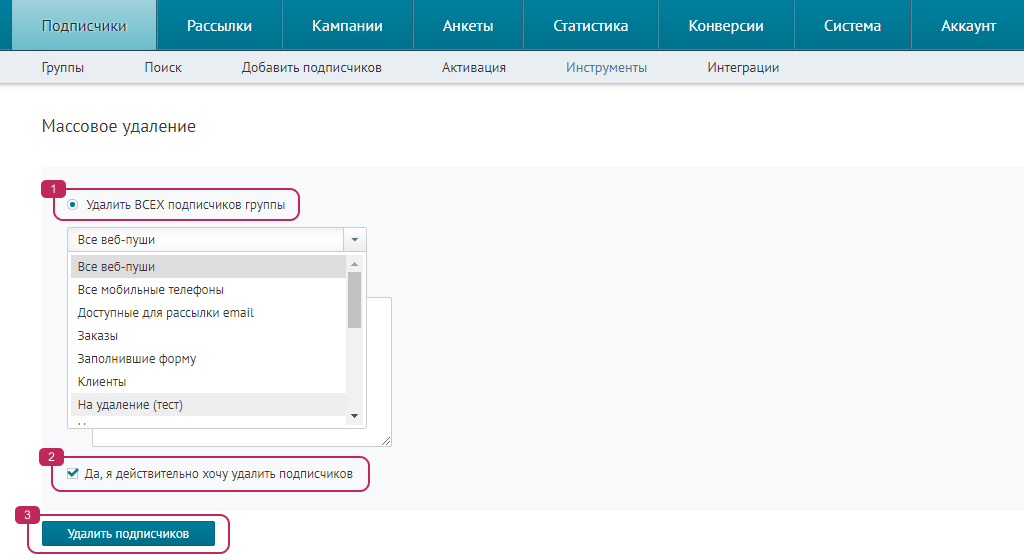Choose 'На удаление (тест)' option

pyautogui.click(x=130, y=405)
